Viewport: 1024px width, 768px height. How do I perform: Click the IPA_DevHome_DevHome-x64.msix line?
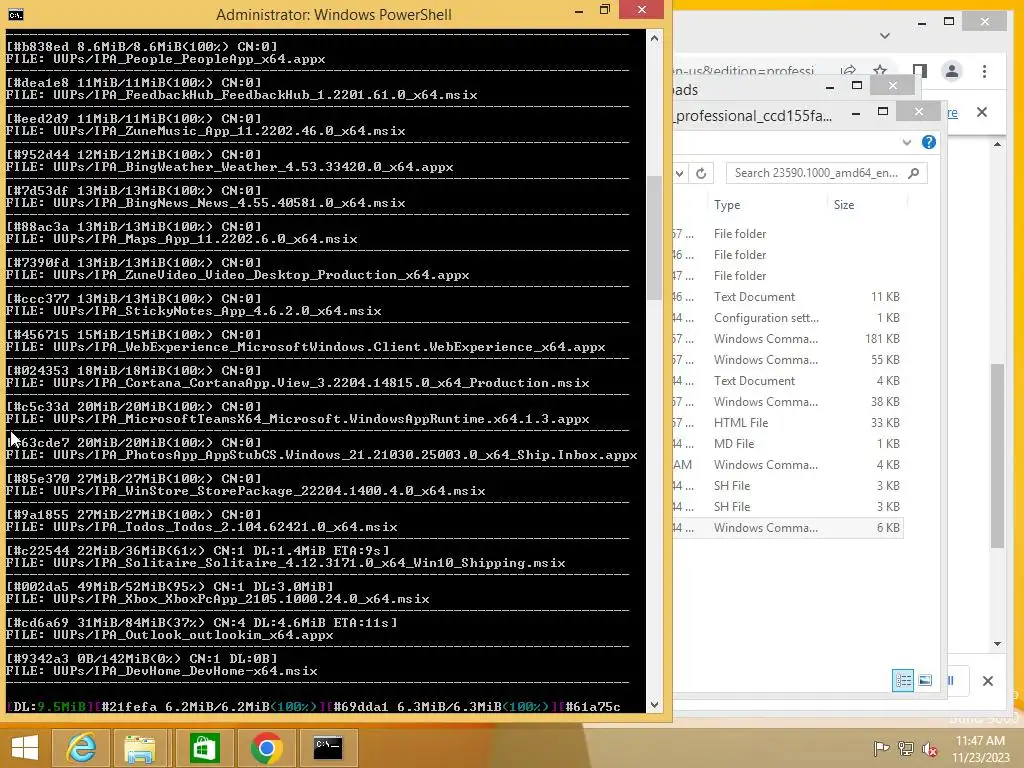[161, 671]
